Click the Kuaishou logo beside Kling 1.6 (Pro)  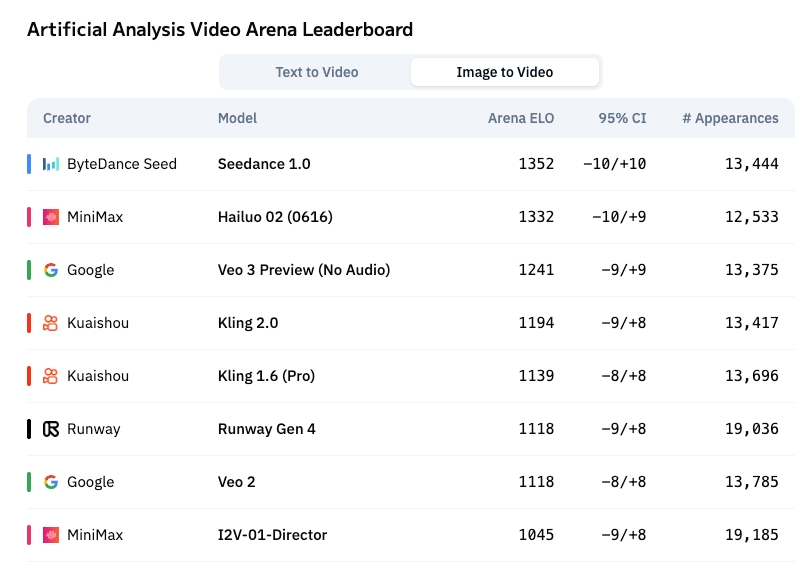click(51, 376)
